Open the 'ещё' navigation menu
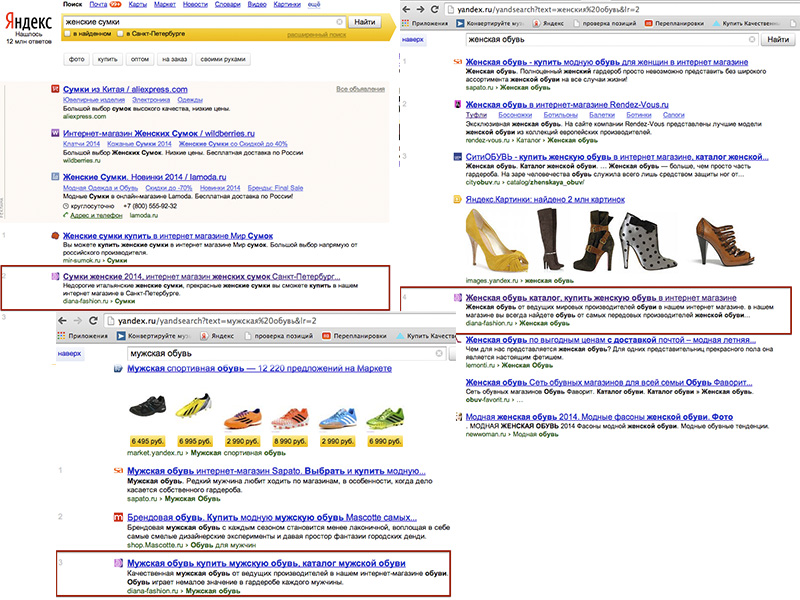This screenshot has width=800, height=600. 314,4
